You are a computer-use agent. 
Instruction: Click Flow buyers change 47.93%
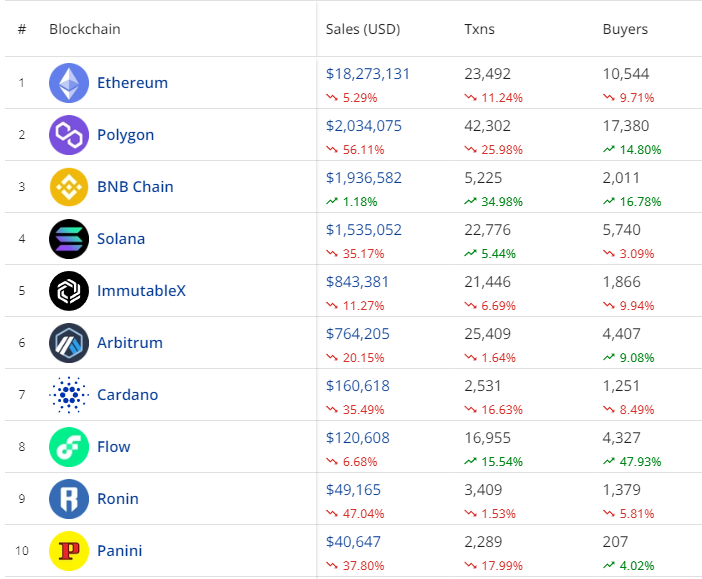632,461
